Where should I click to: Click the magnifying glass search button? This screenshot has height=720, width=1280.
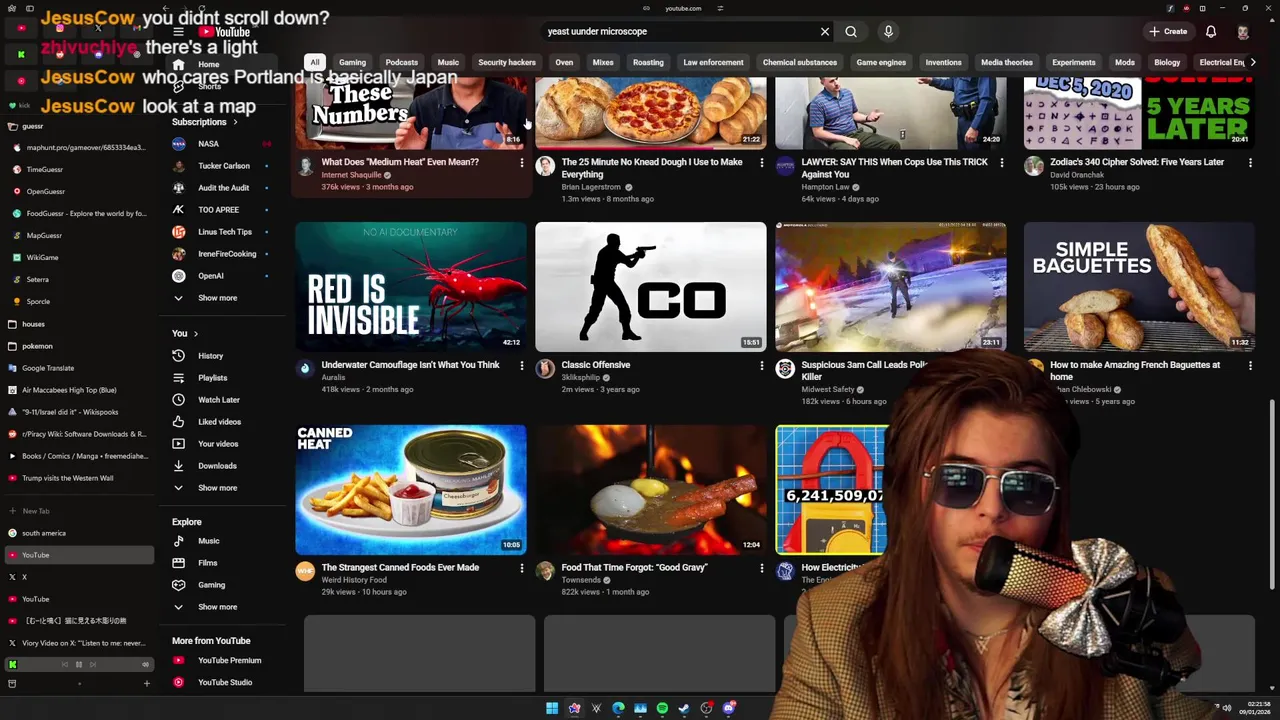(x=851, y=32)
